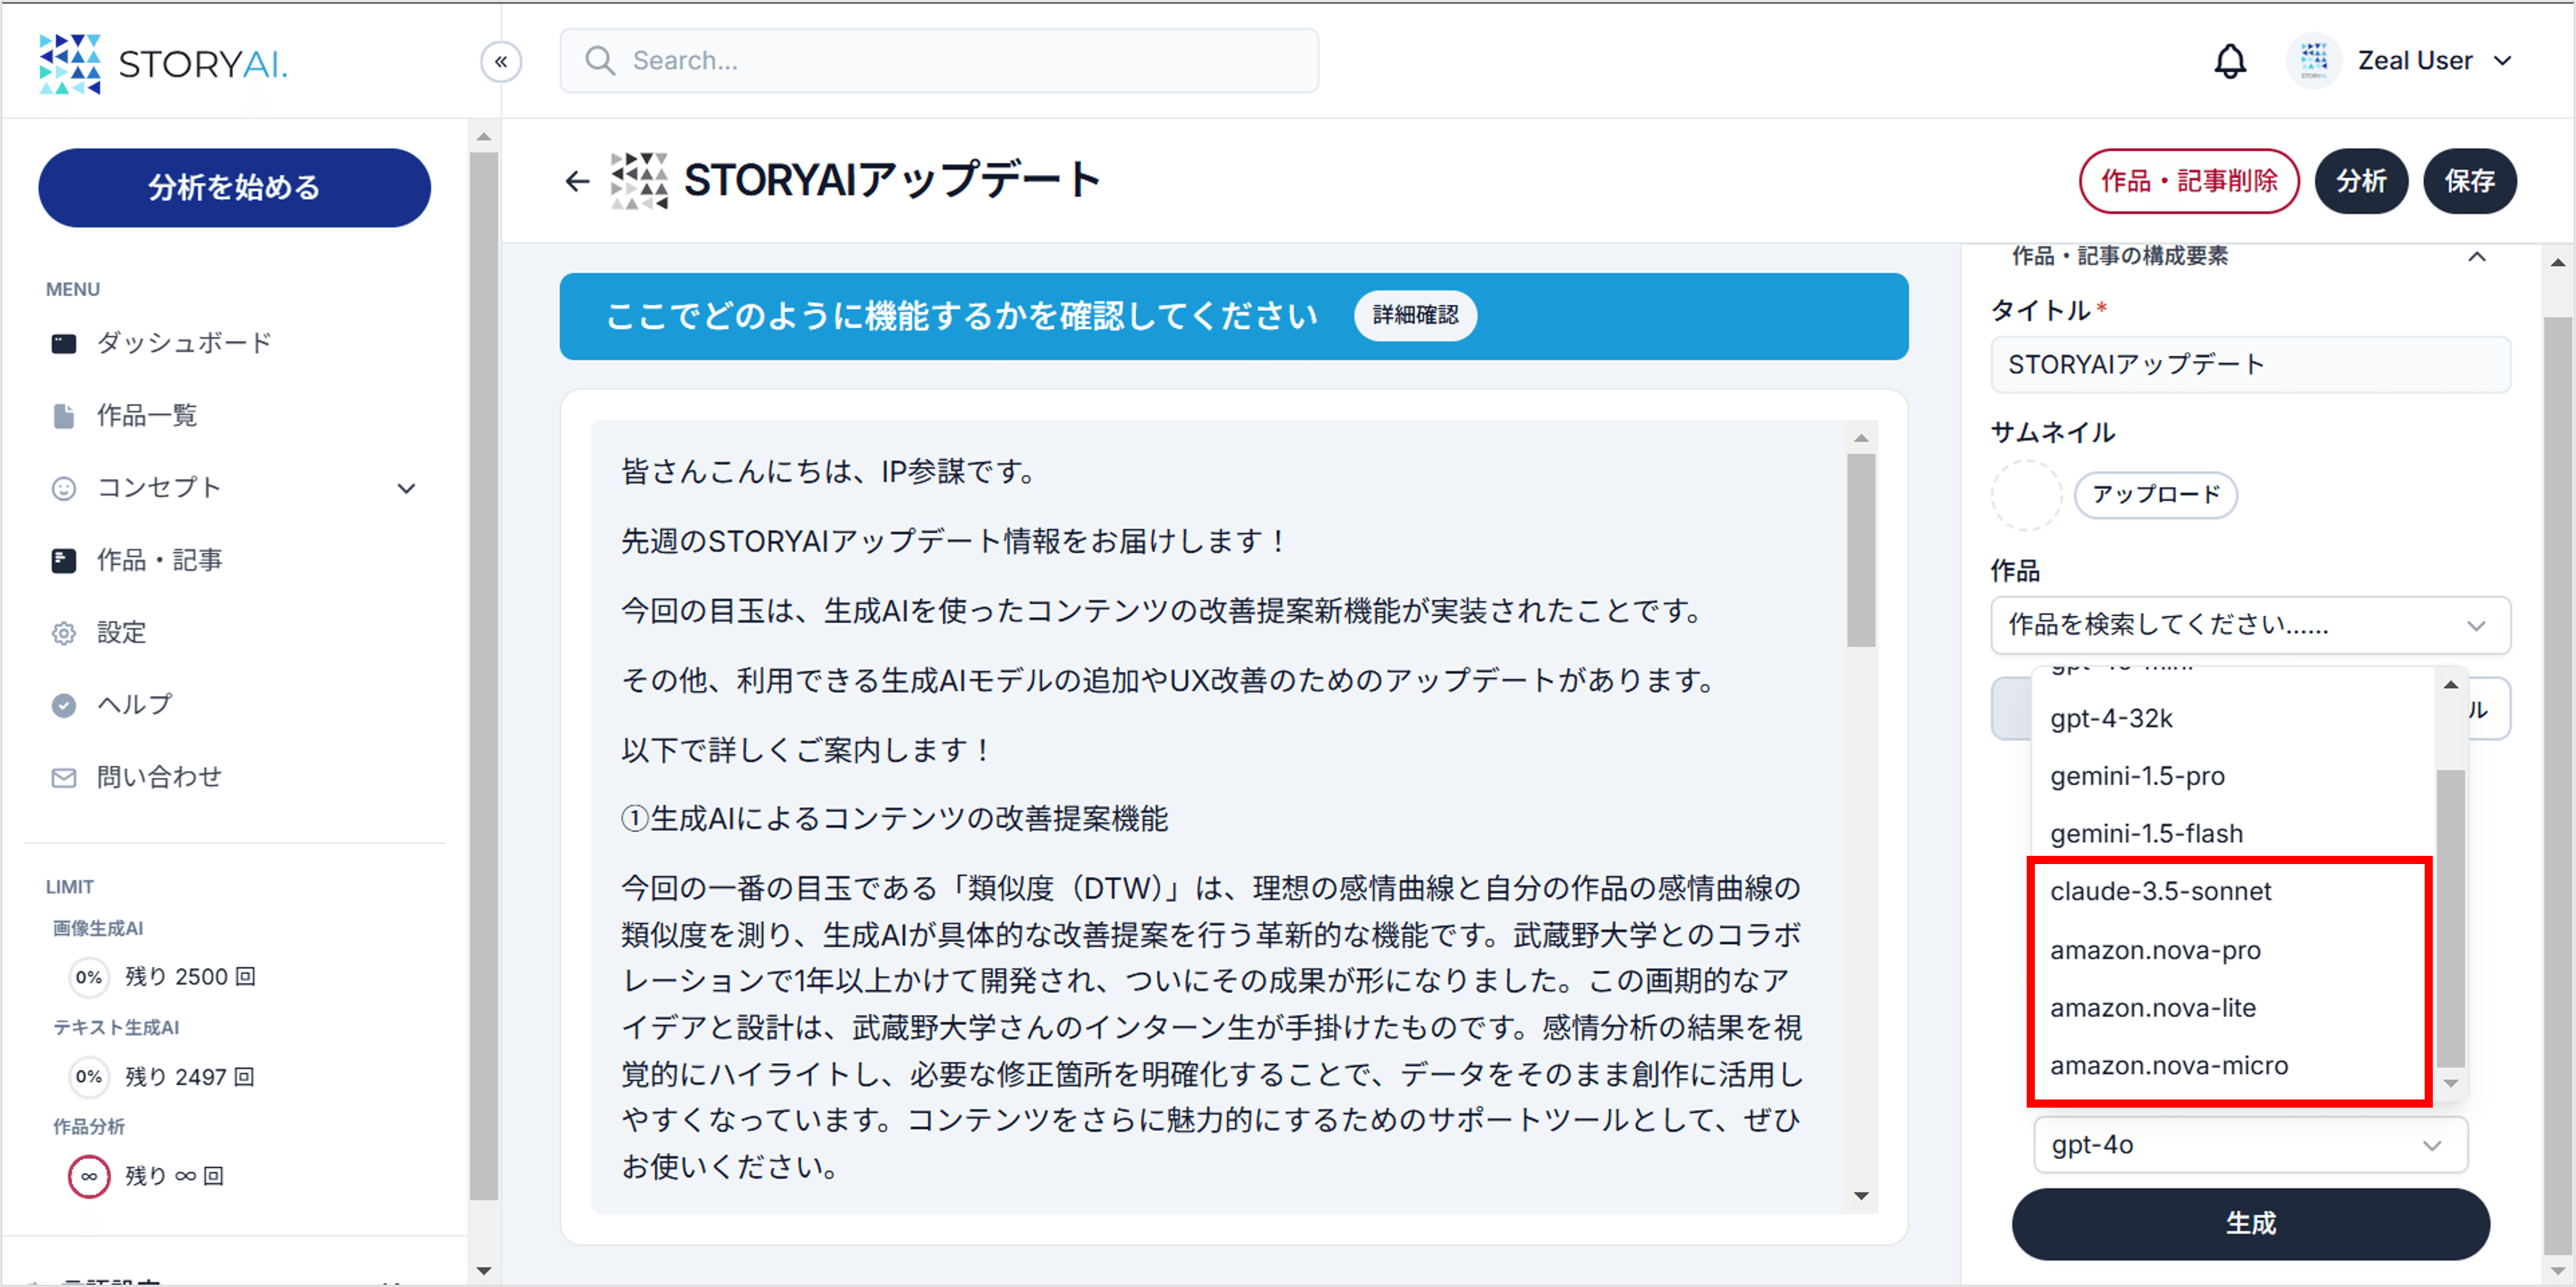Click the empty サムネイル circle placeholder
2576x1287 pixels.
[2026, 495]
